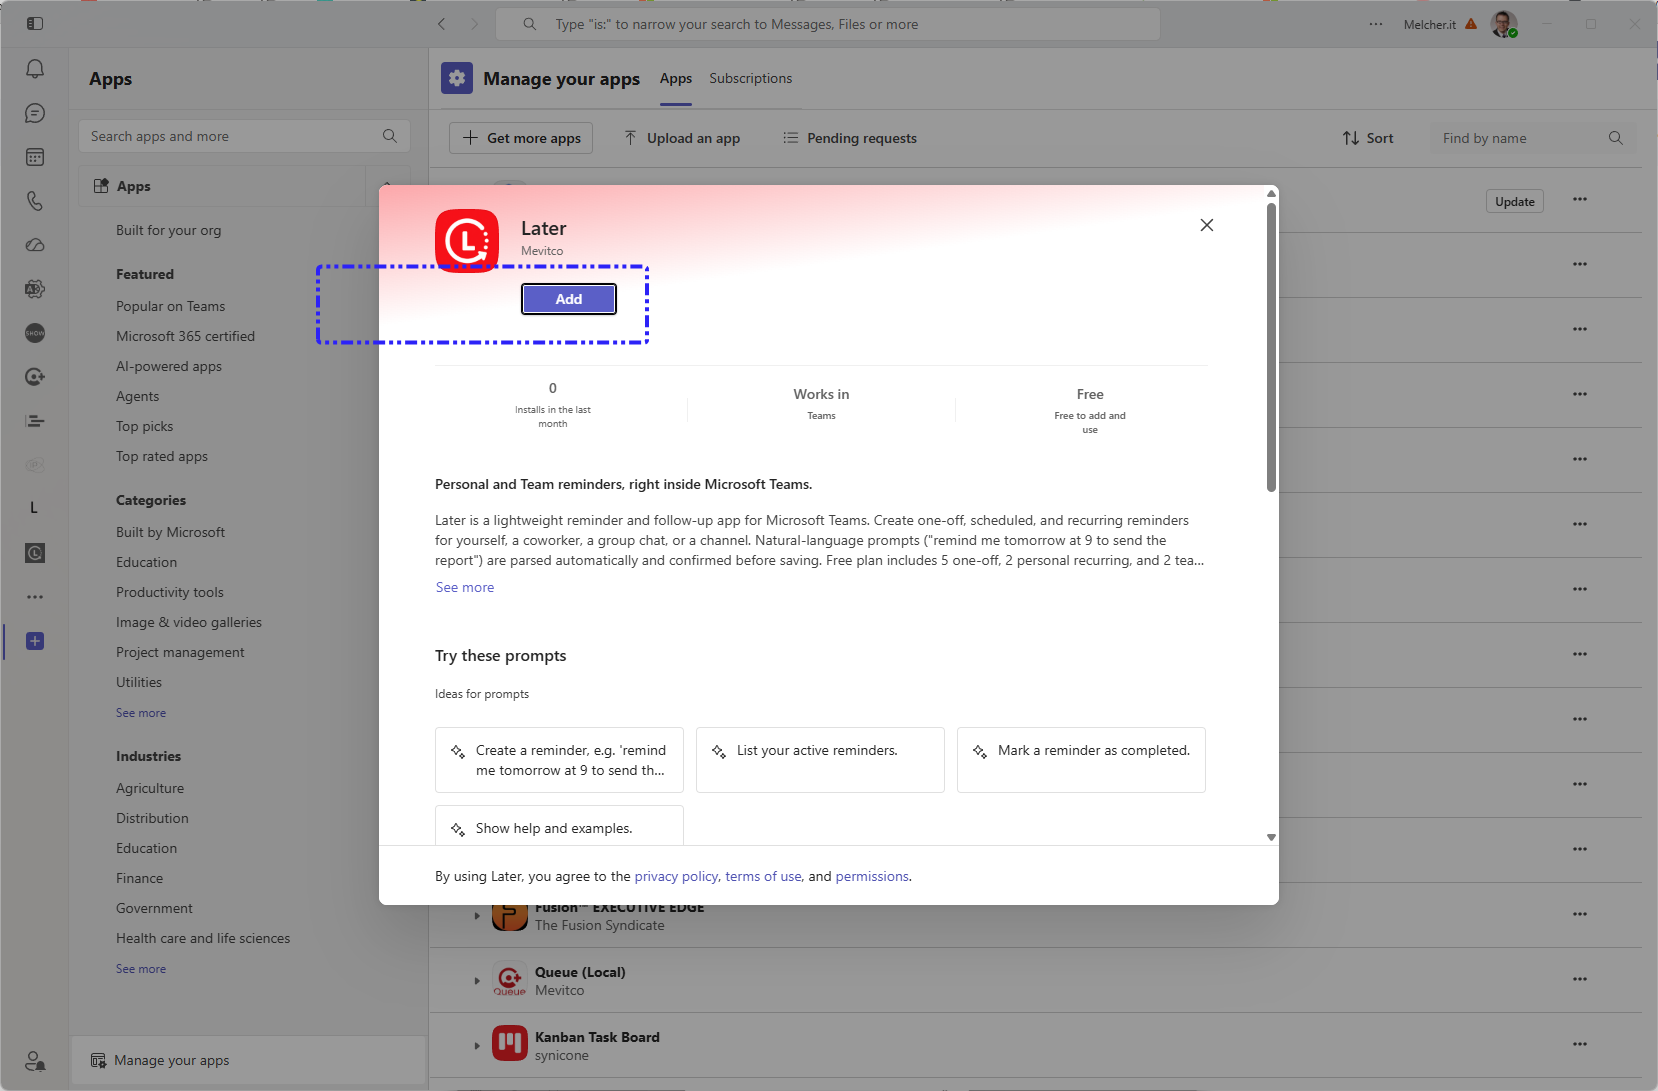Open the Activity bell in the left rail
This screenshot has width=1658, height=1091.
click(35, 69)
